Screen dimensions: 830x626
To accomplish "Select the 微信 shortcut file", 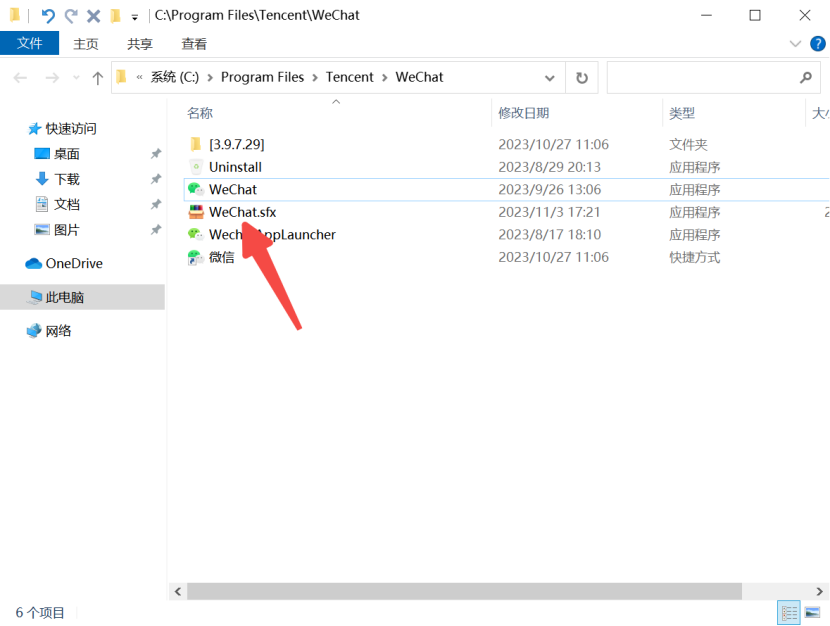I will click(x=222, y=257).
